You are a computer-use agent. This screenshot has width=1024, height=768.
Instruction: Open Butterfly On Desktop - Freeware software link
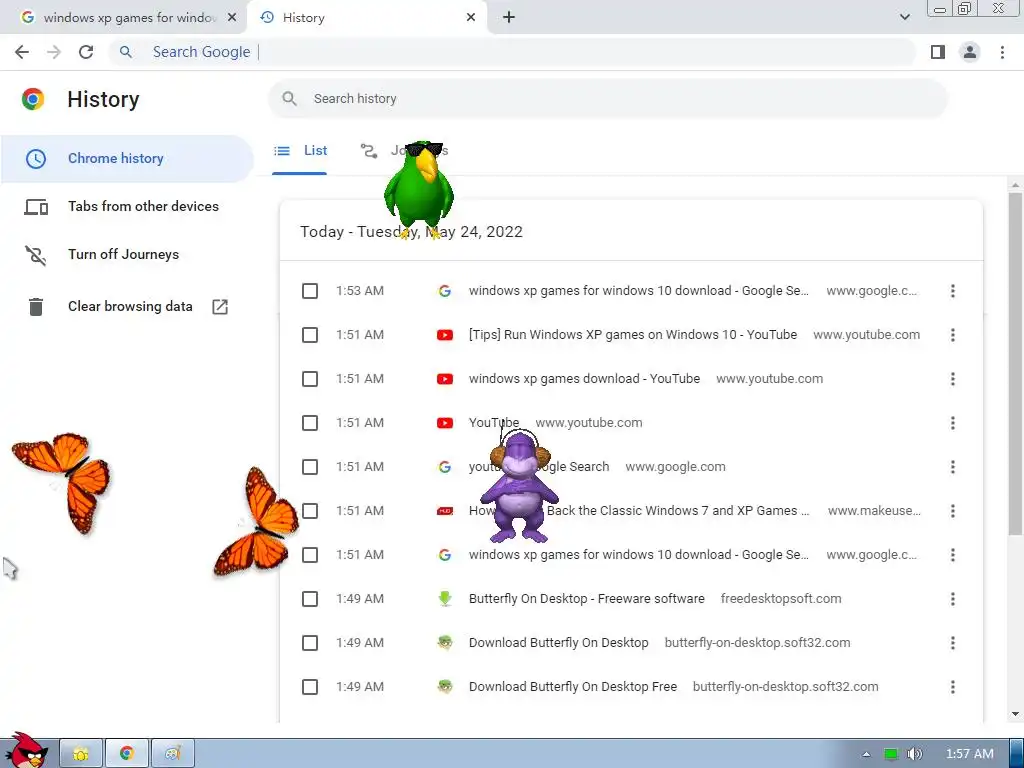pos(586,599)
